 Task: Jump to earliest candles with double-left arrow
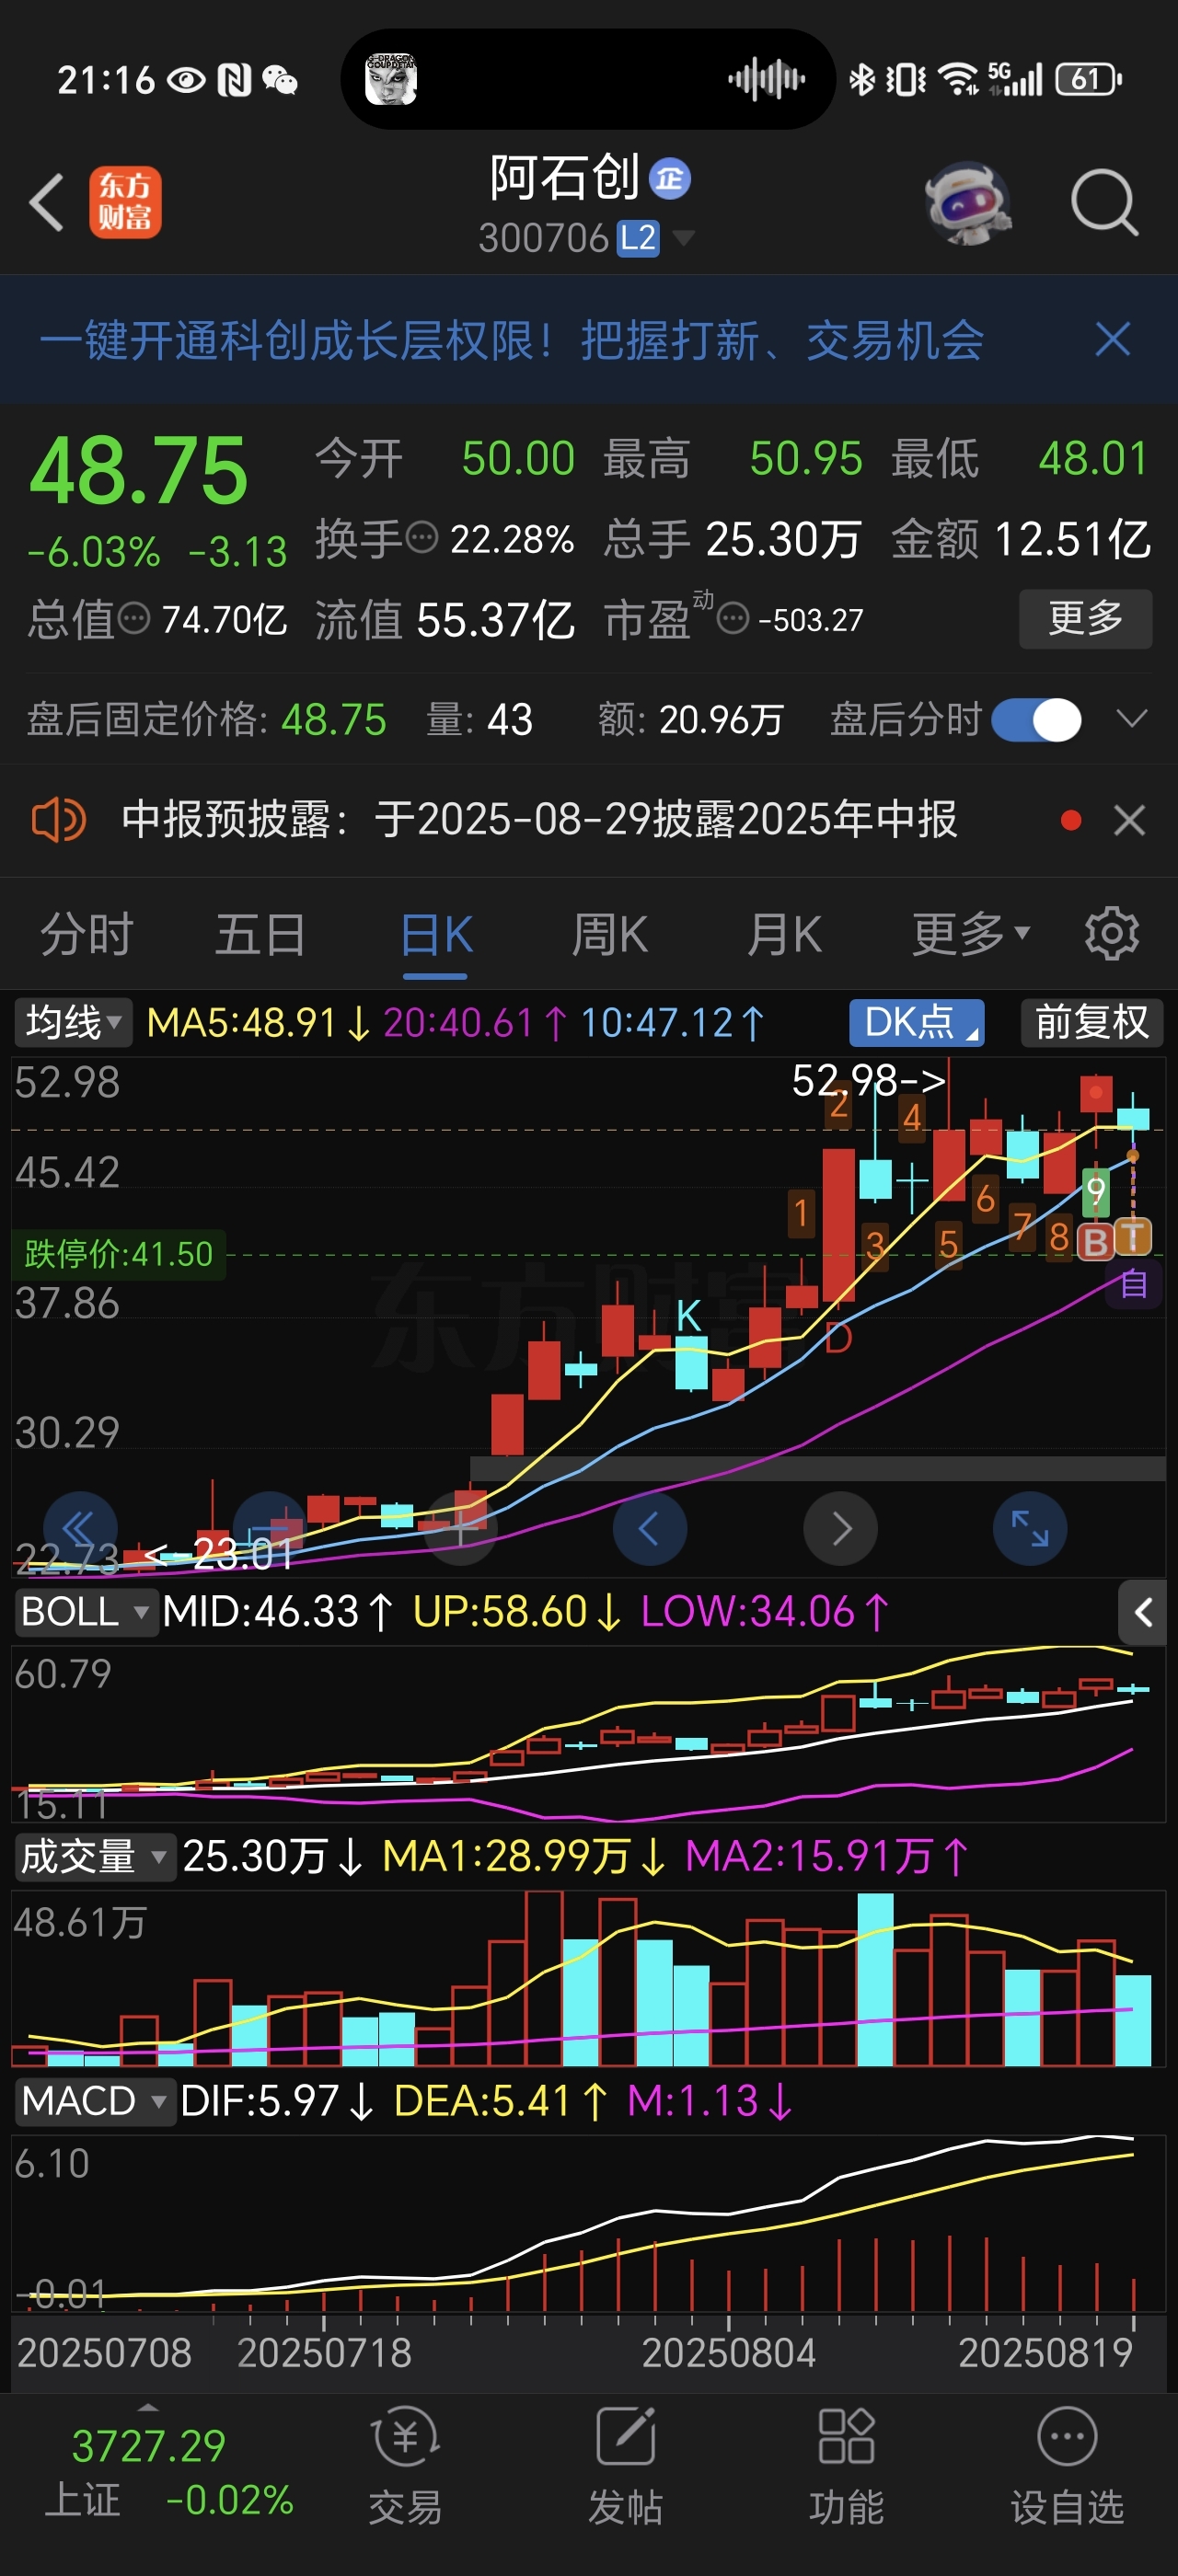pyautogui.click(x=79, y=1528)
